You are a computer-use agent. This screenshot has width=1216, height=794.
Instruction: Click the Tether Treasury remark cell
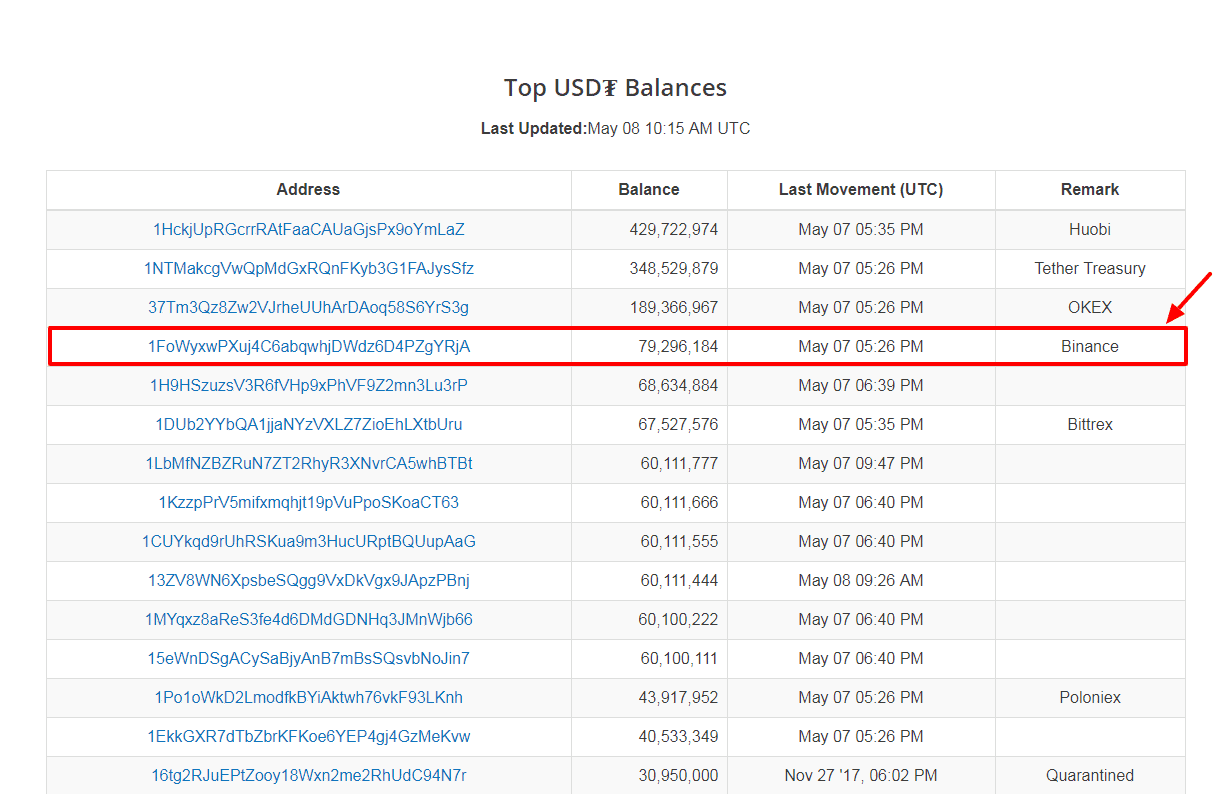point(1090,269)
